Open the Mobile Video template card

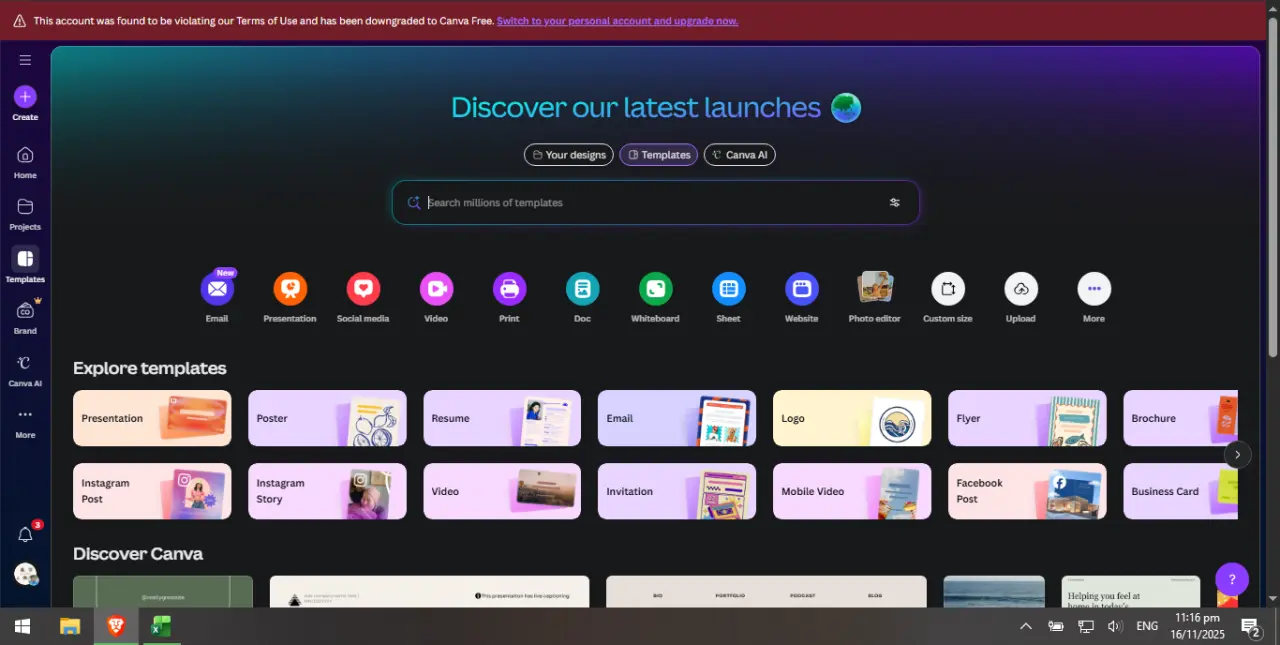pos(852,491)
